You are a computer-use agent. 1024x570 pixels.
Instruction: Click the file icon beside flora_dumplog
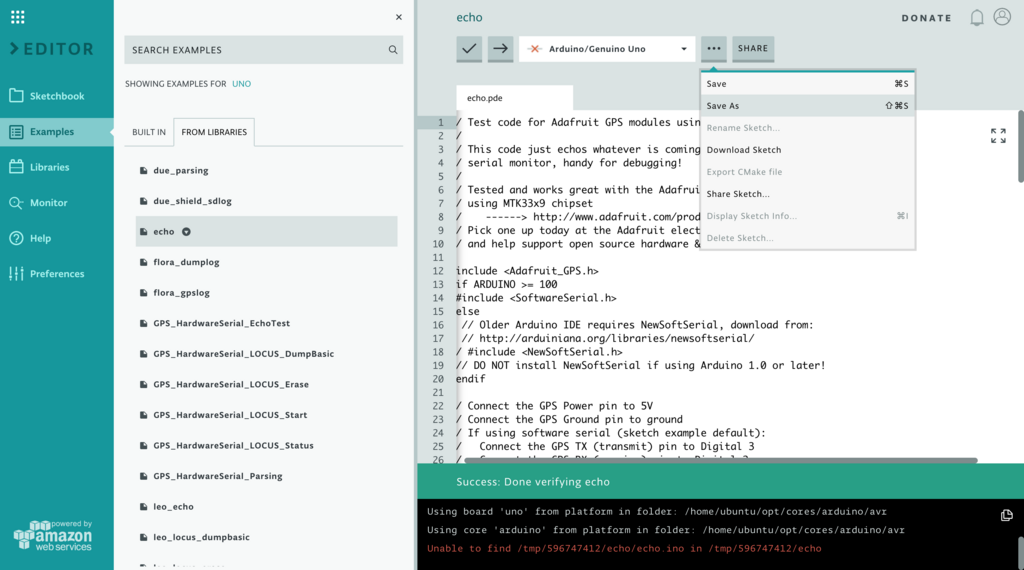pyautogui.click(x=144, y=262)
